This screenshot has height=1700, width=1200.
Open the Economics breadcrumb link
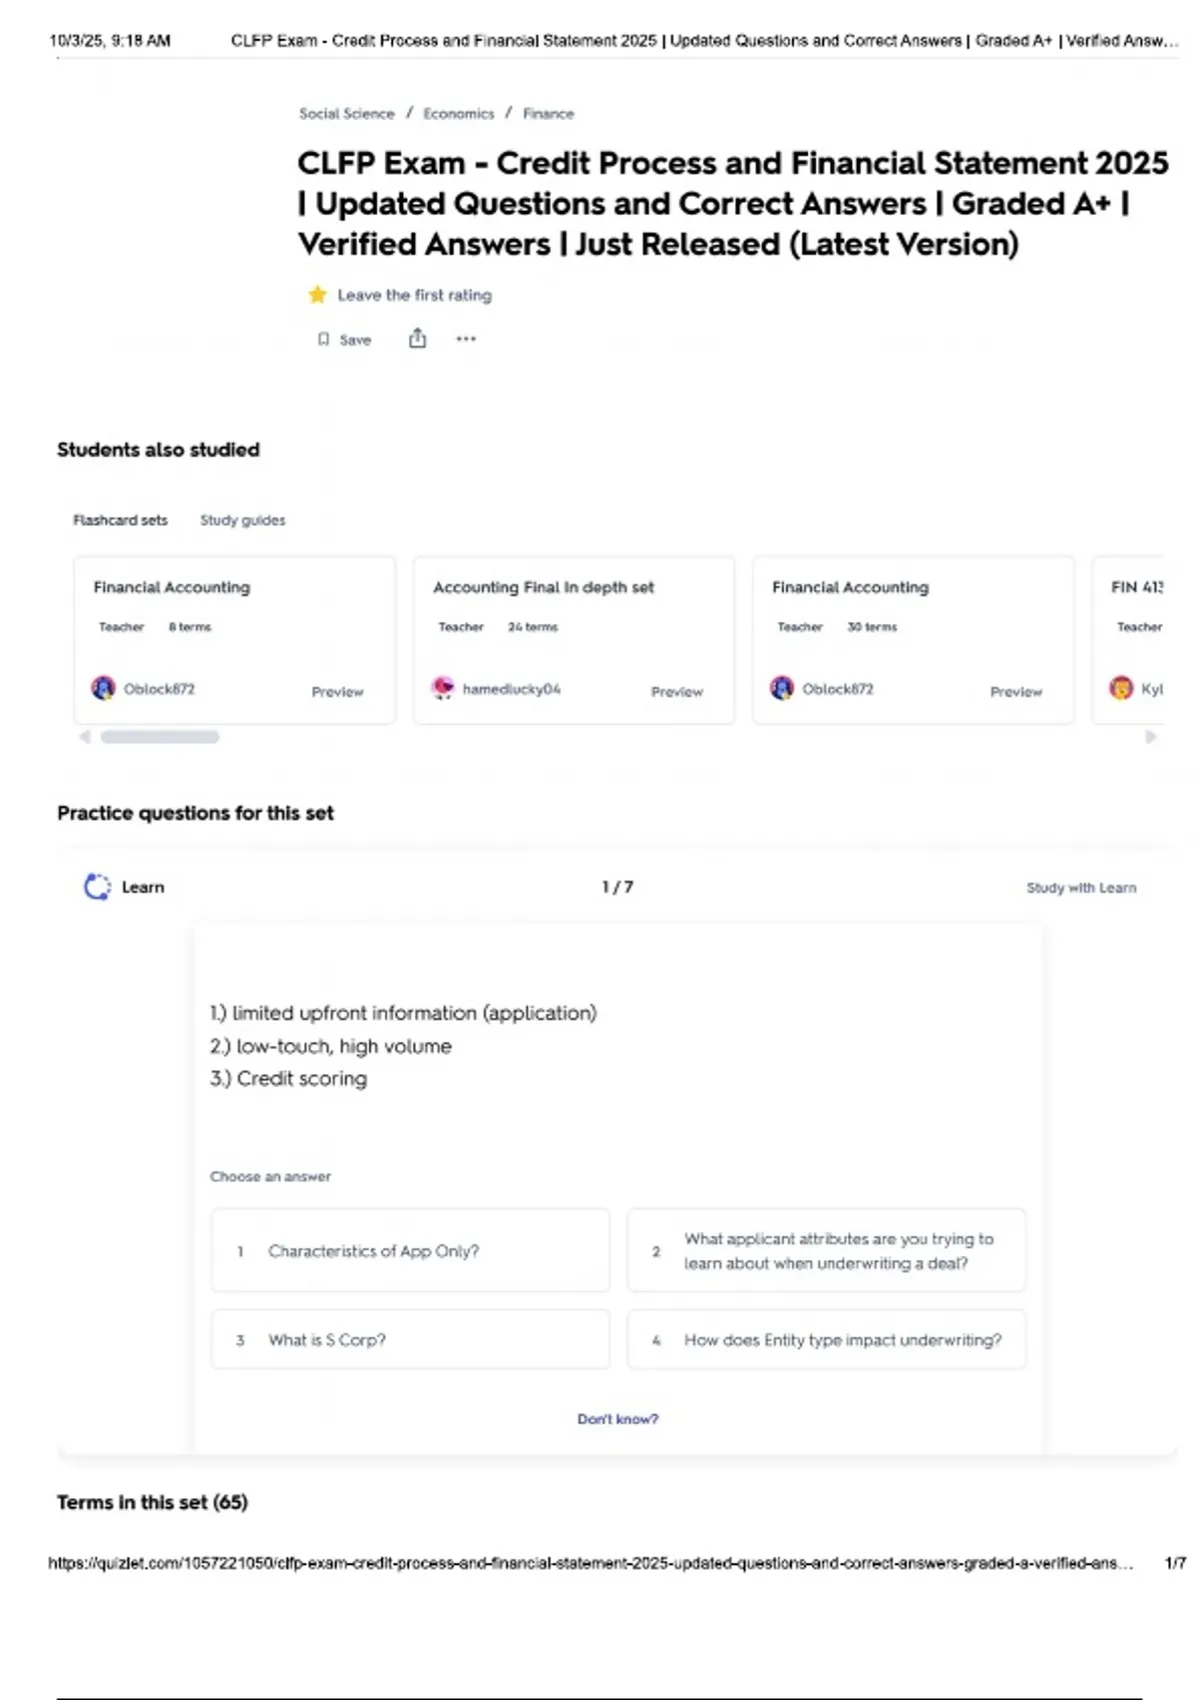(x=458, y=114)
